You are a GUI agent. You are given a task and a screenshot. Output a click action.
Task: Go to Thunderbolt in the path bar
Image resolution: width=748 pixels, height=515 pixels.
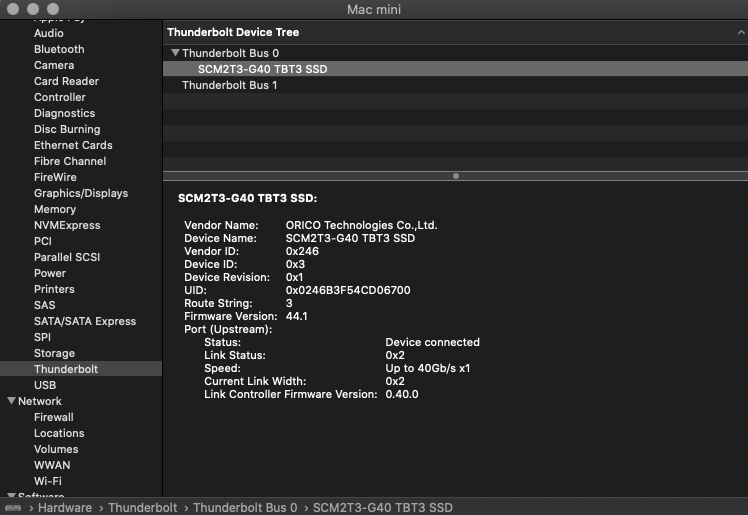point(143,508)
